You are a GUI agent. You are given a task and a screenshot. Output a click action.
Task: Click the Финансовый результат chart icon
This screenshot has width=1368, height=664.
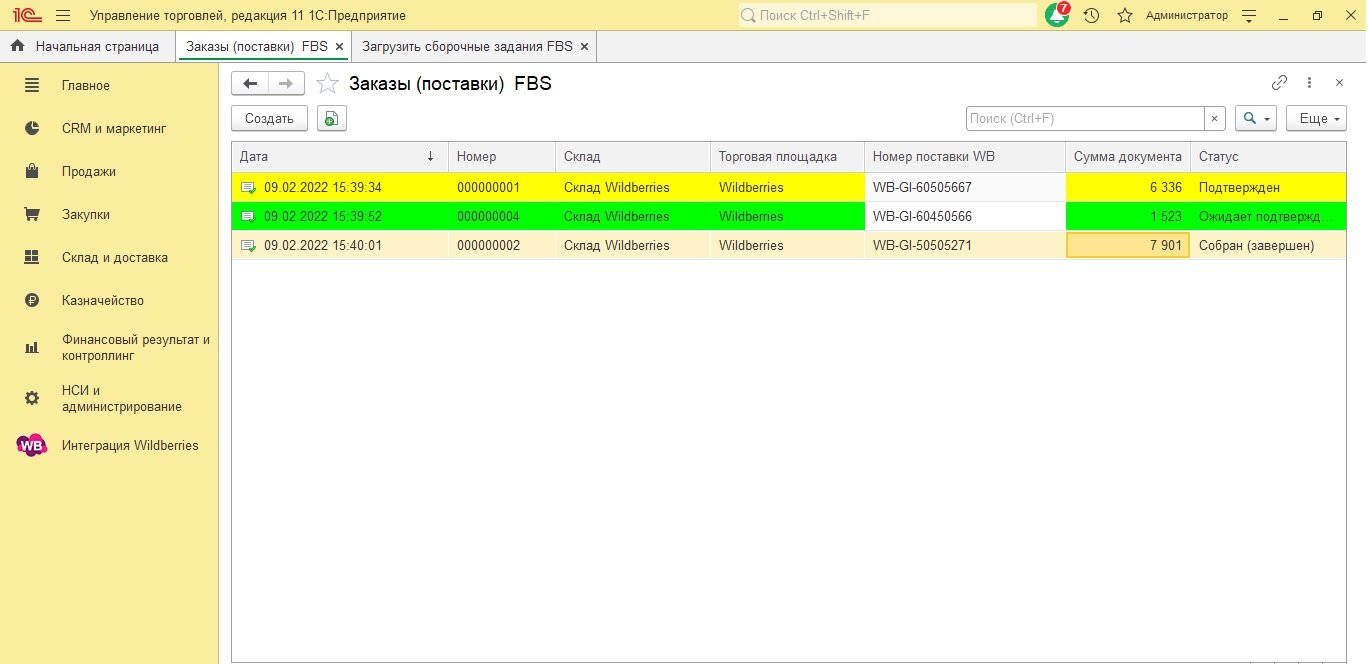pos(32,348)
